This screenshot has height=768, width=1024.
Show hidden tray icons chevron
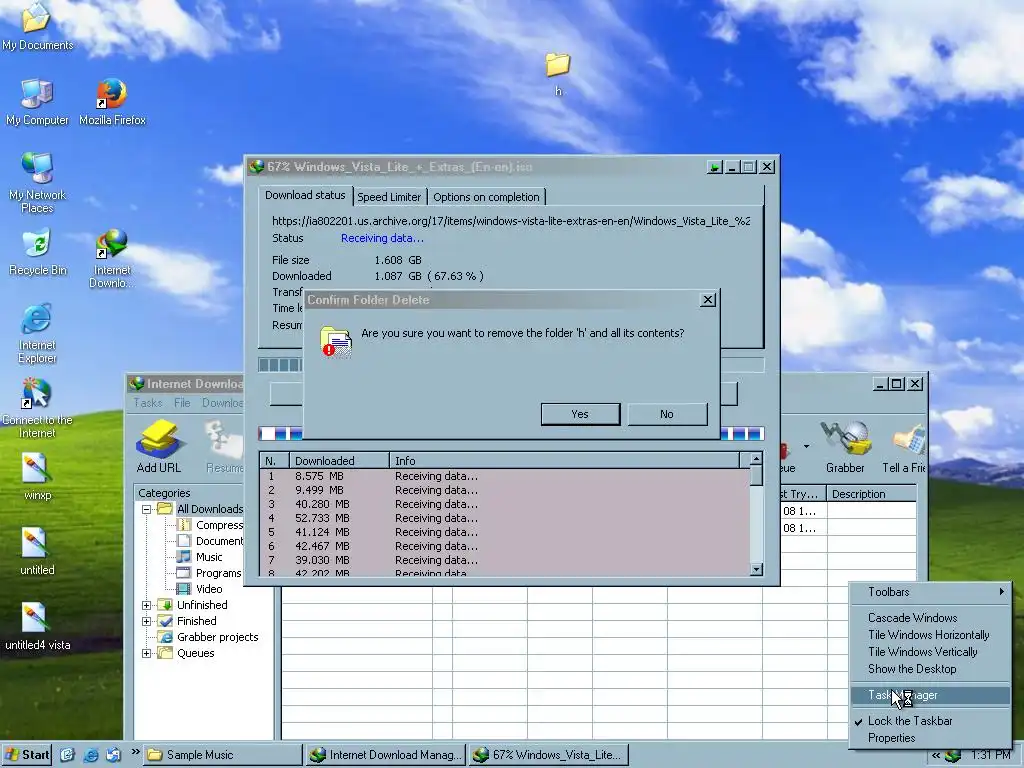point(936,756)
